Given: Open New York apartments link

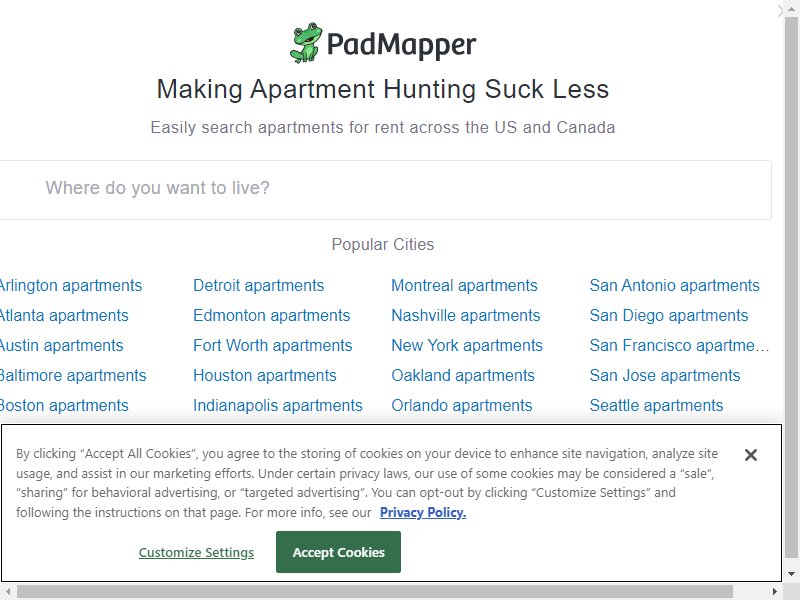Looking at the screenshot, I should pyautogui.click(x=467, y=345).
